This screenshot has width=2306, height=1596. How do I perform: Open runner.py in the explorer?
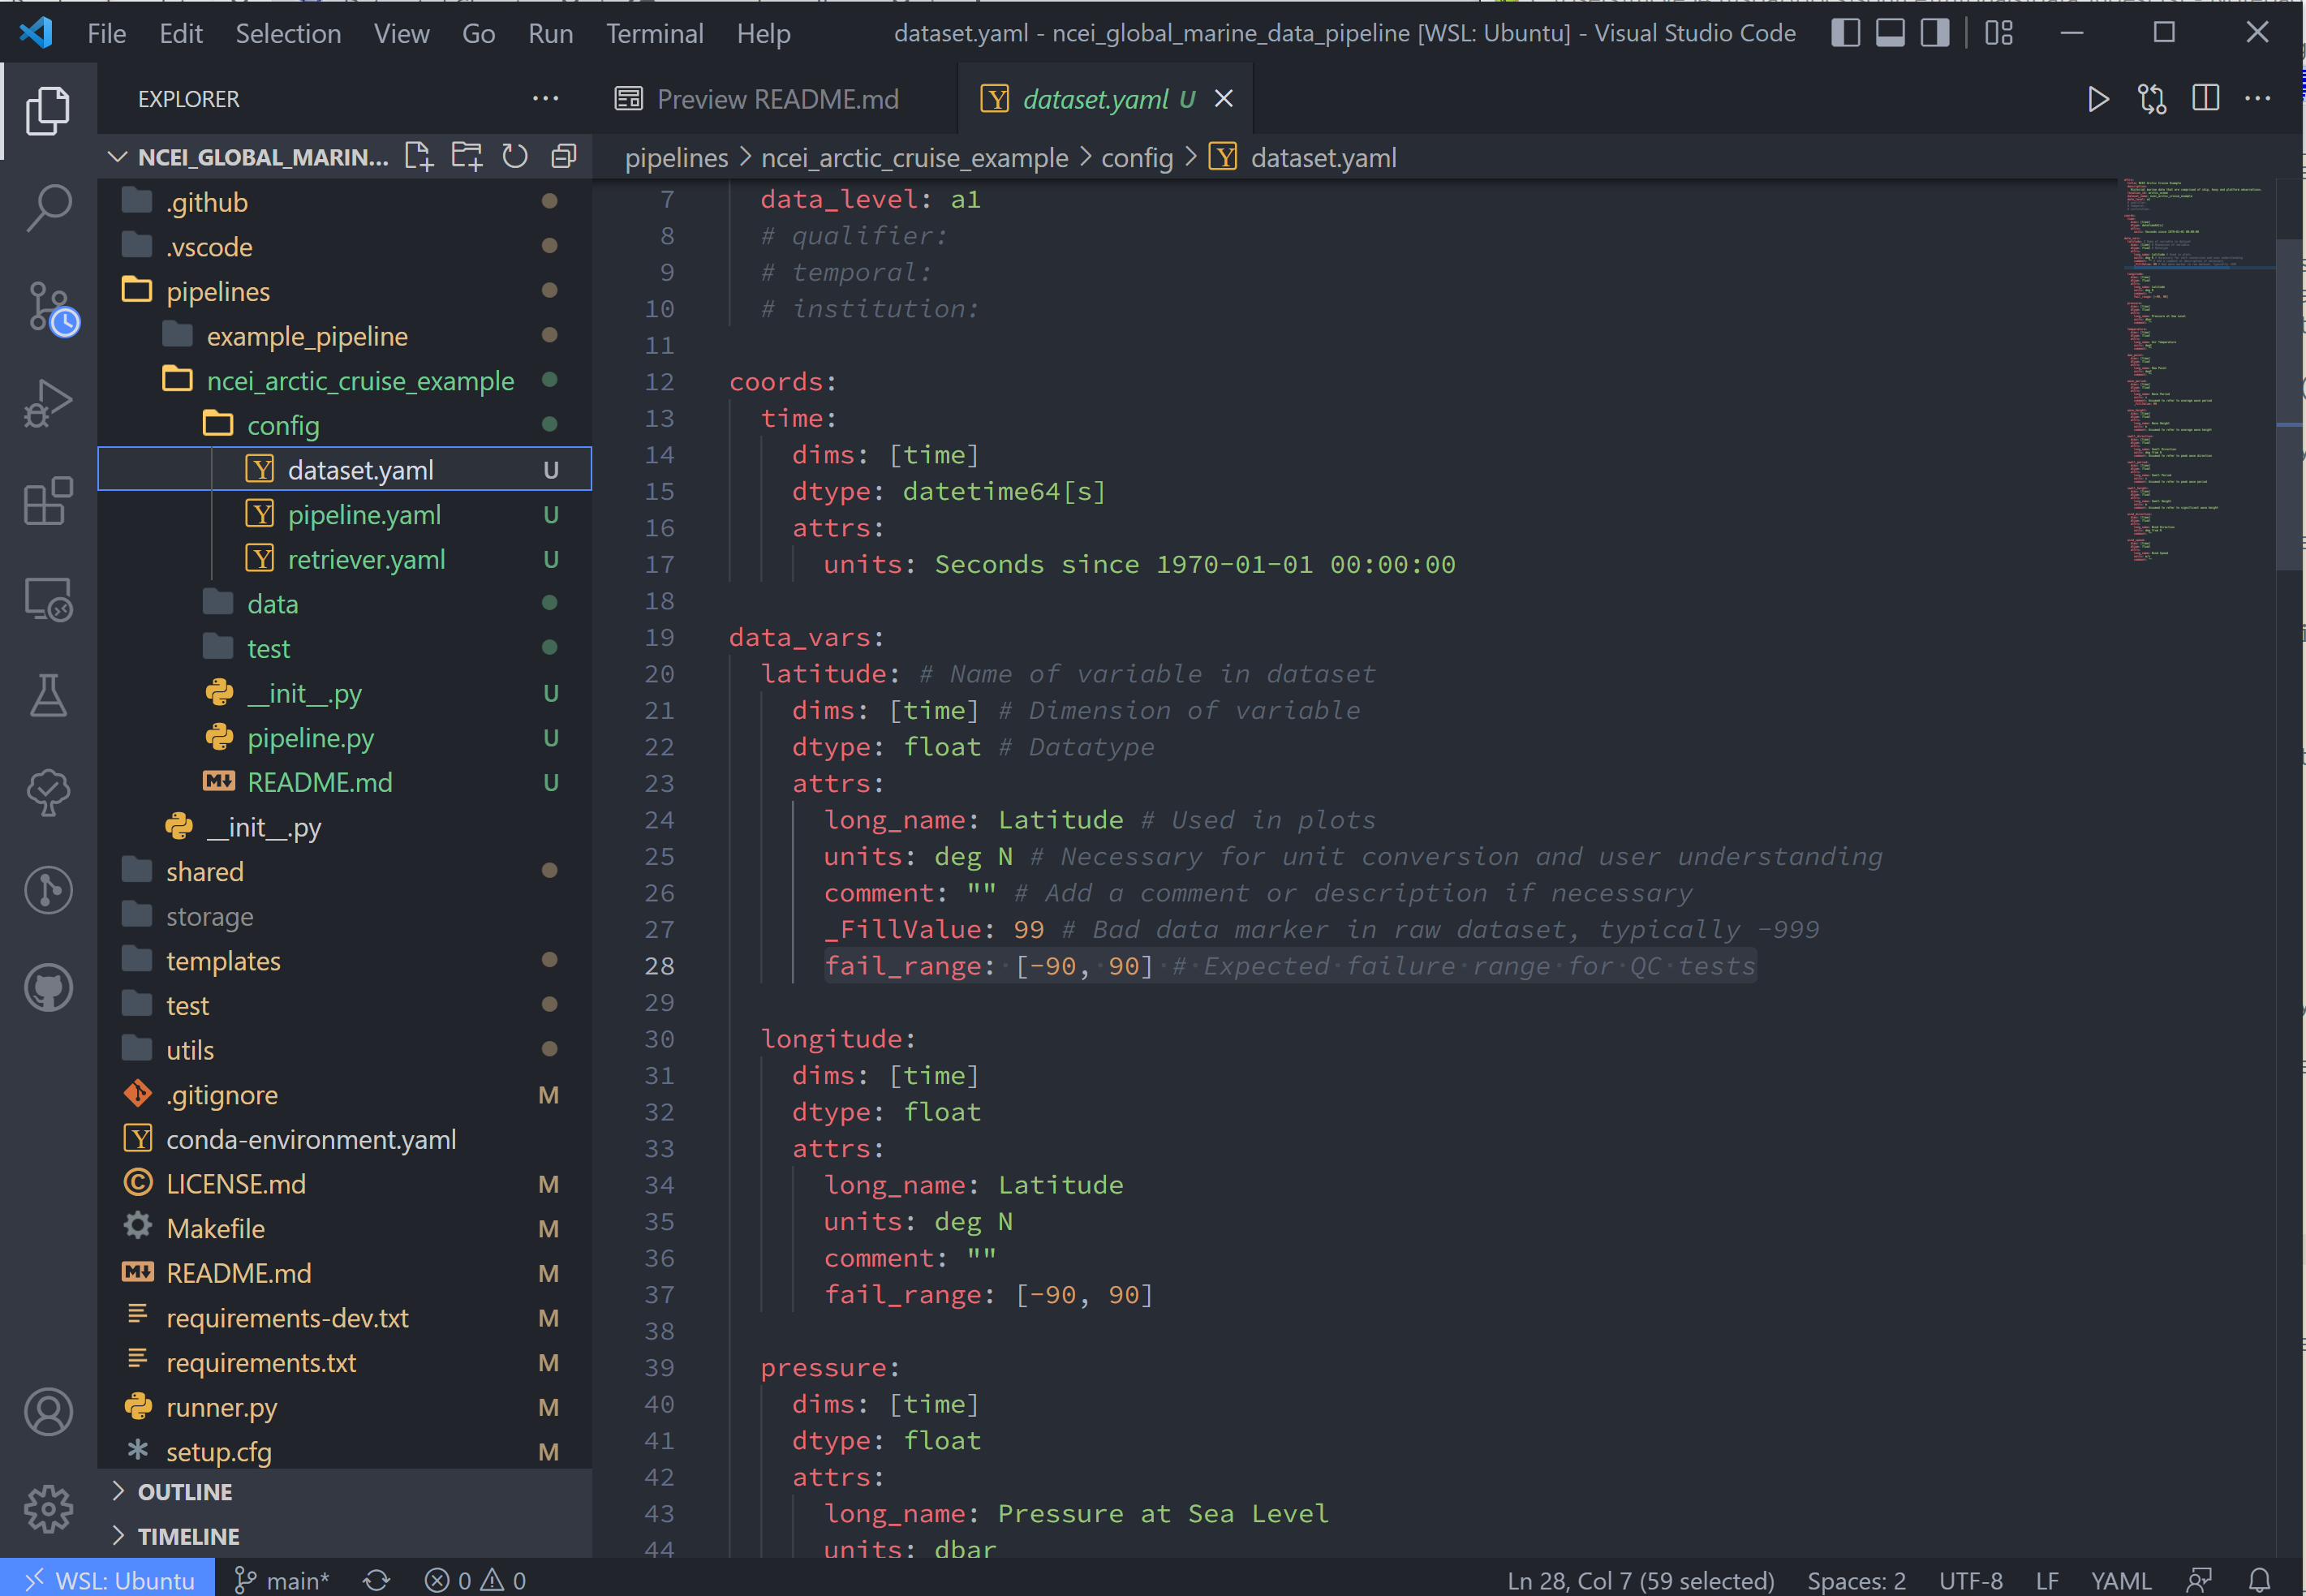click(x=345, y=1408)
